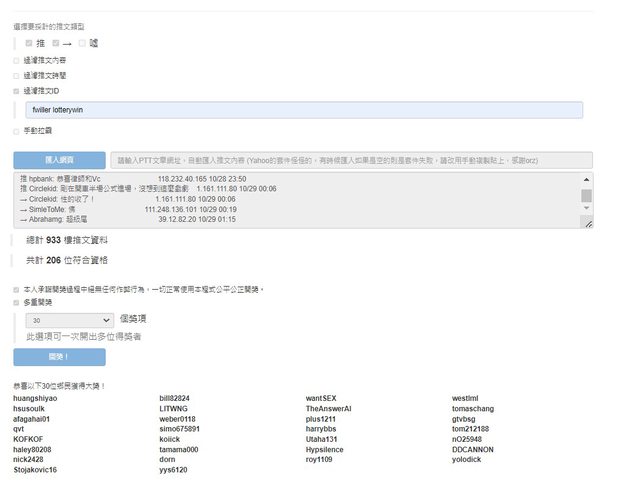The image size is (640, 484).
Task: Toggle the → comment type checkbox
Action: tap(56, 43)
